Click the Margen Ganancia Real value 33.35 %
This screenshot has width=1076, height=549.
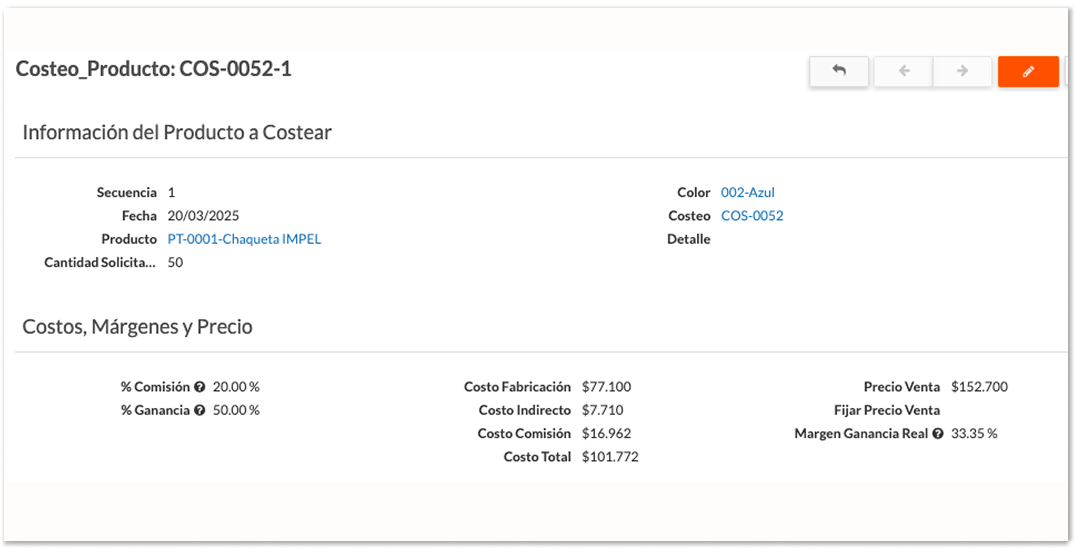pyautogui.click(x=974, y=434)
